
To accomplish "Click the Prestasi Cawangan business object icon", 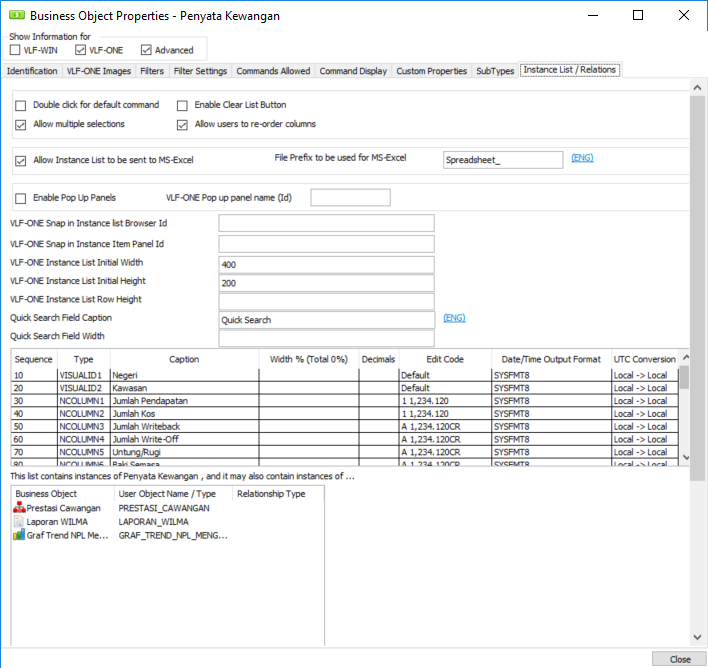I will coord(19,508).
